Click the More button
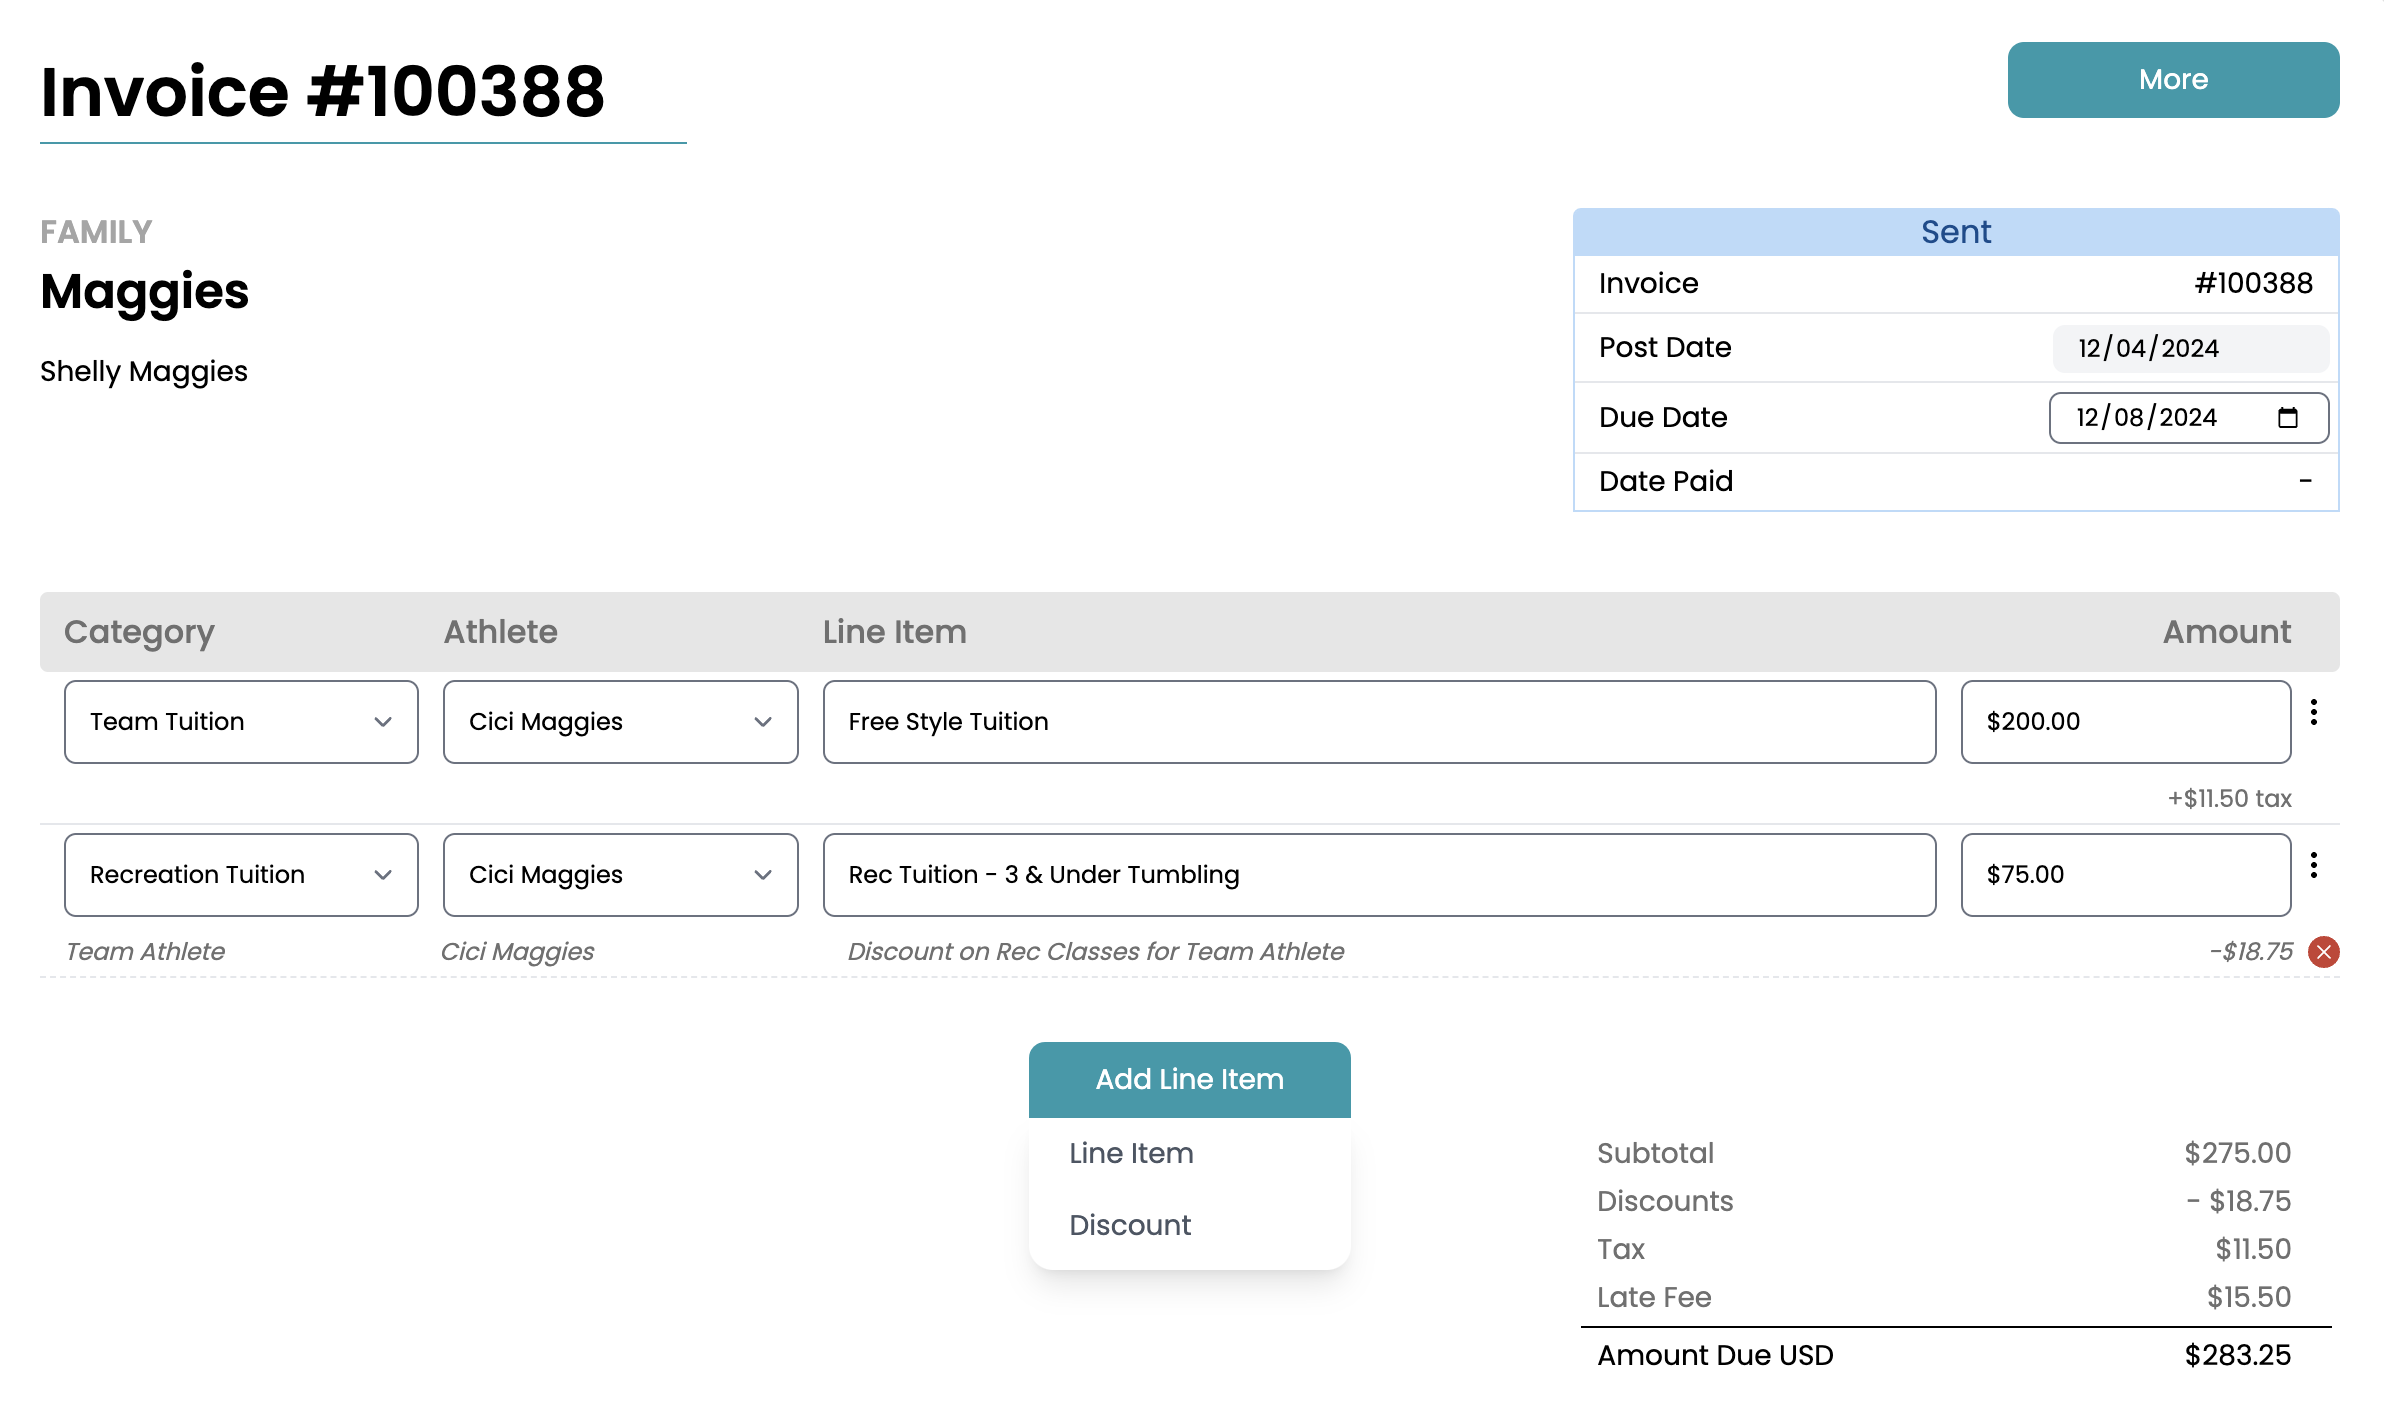Viewport: 2384px width, 1414px height. point(2172,80)
